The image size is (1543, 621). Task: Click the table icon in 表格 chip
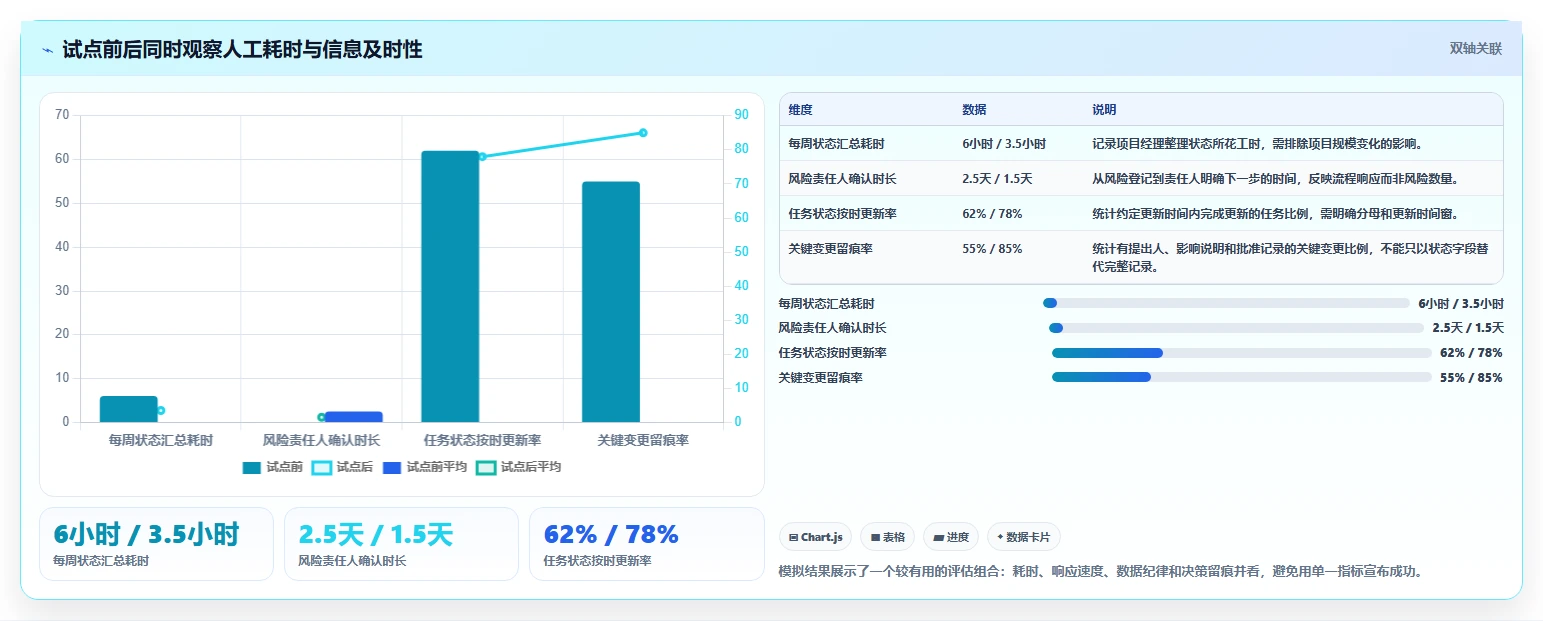(x=875, y=538)
